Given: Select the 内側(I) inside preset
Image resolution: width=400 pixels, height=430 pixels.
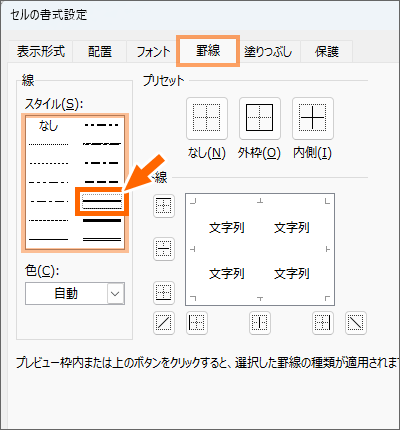Looking at the screenshot, I should coord(313,118).
